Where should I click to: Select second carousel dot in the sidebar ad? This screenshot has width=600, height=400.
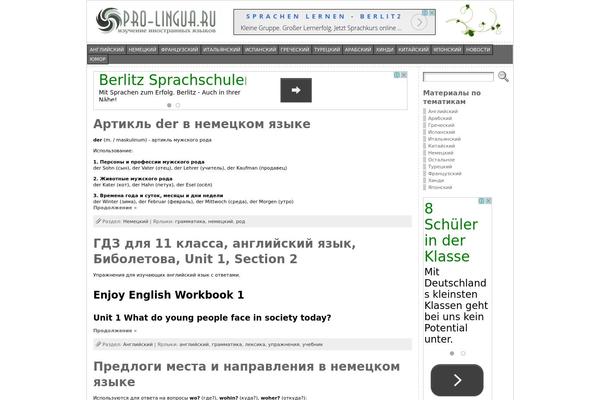tap(463, 353)
